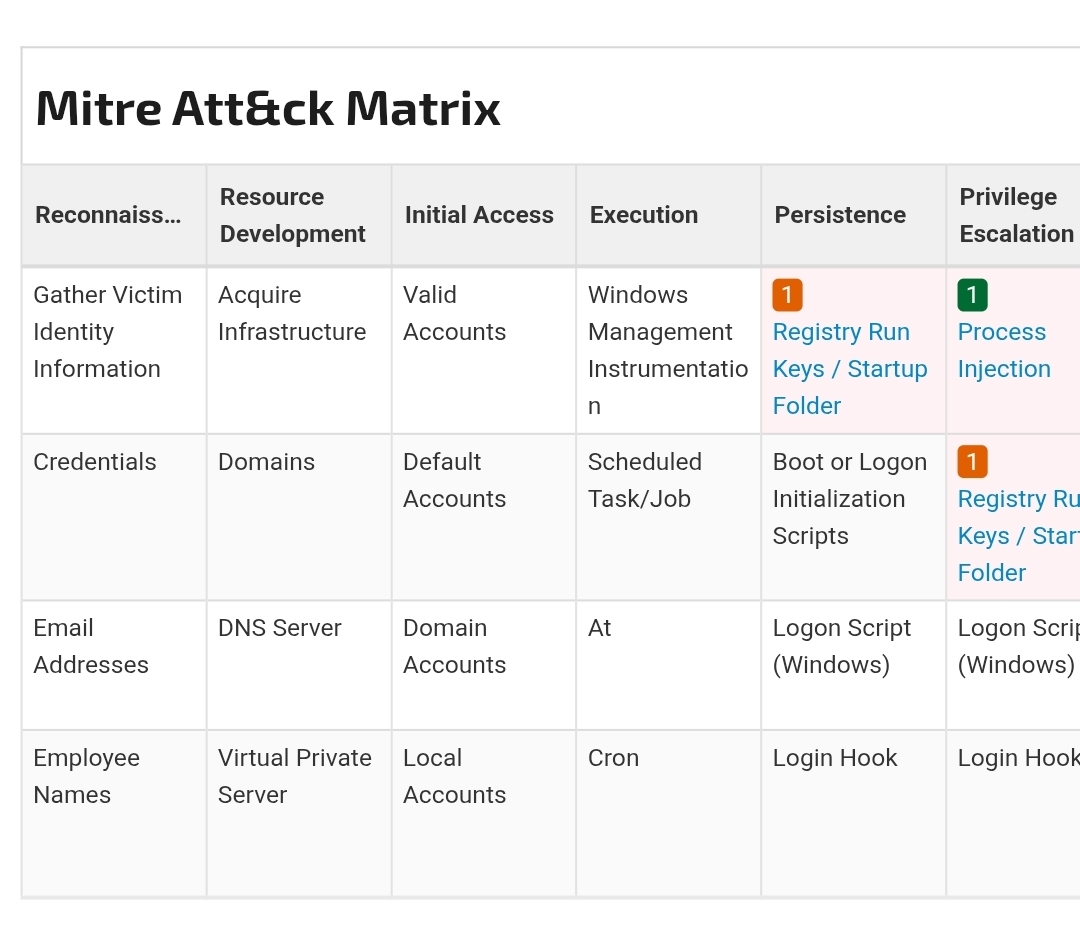Open Registry Run Keys link under Persistence
1080x940 pixels.
[x=850, y=368]
